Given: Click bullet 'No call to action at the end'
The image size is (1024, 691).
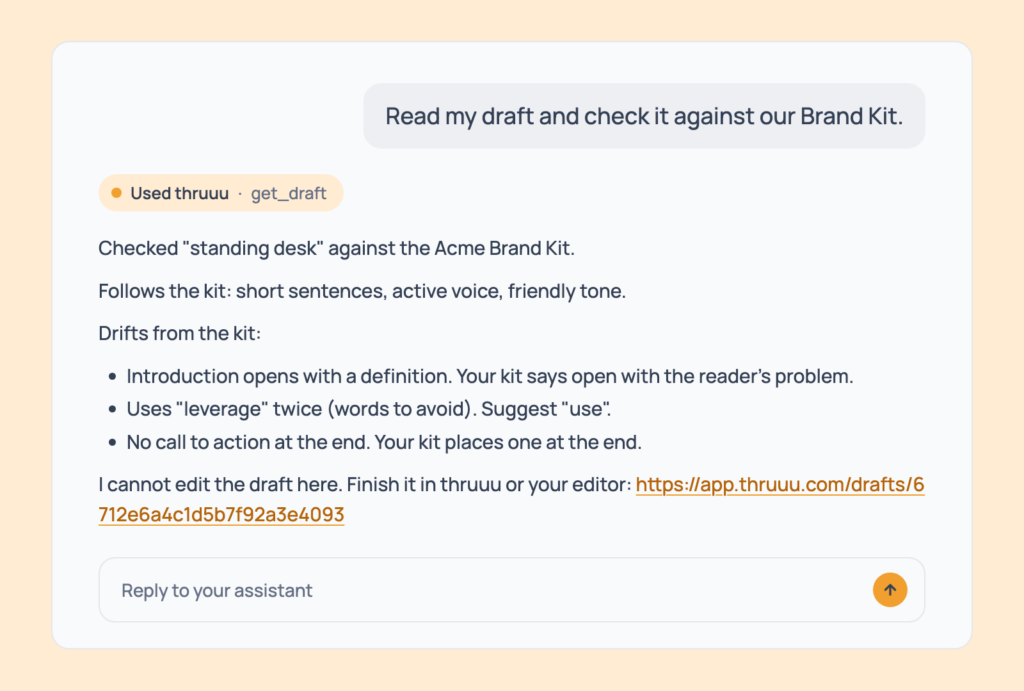Looking at the screenshot, I should point(384,442).
